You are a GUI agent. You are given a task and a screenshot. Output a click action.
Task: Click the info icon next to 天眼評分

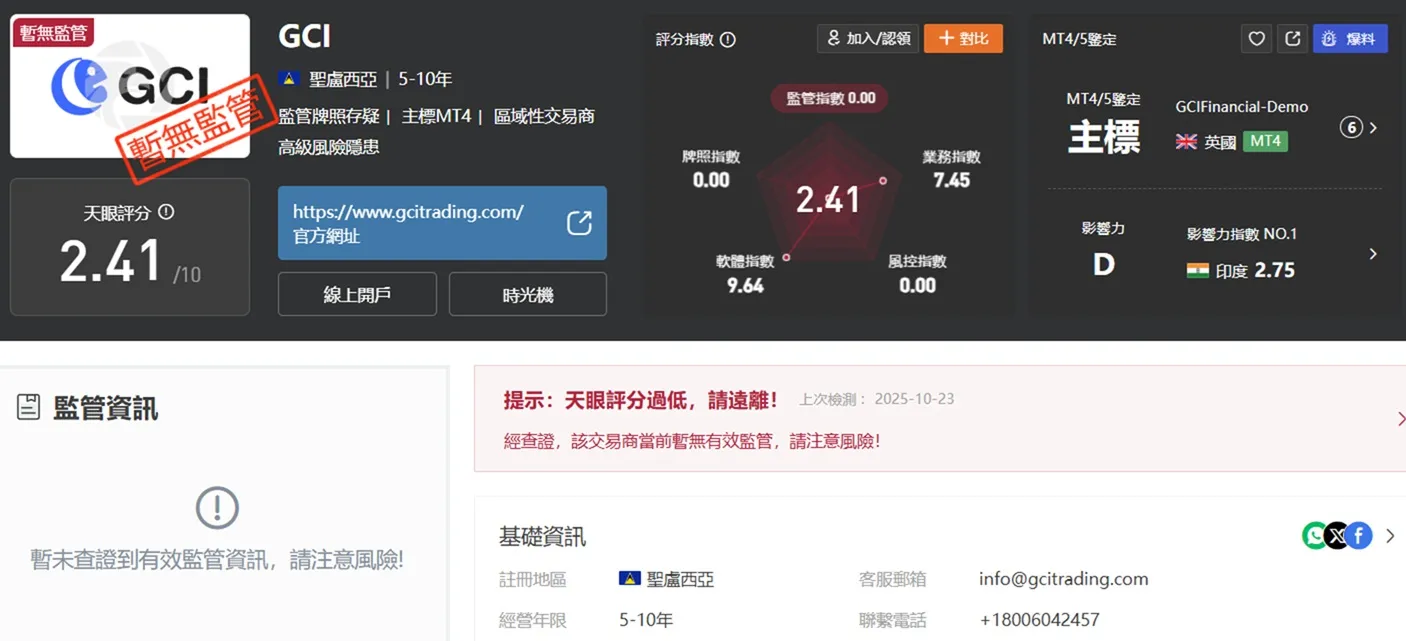point(166,212)
